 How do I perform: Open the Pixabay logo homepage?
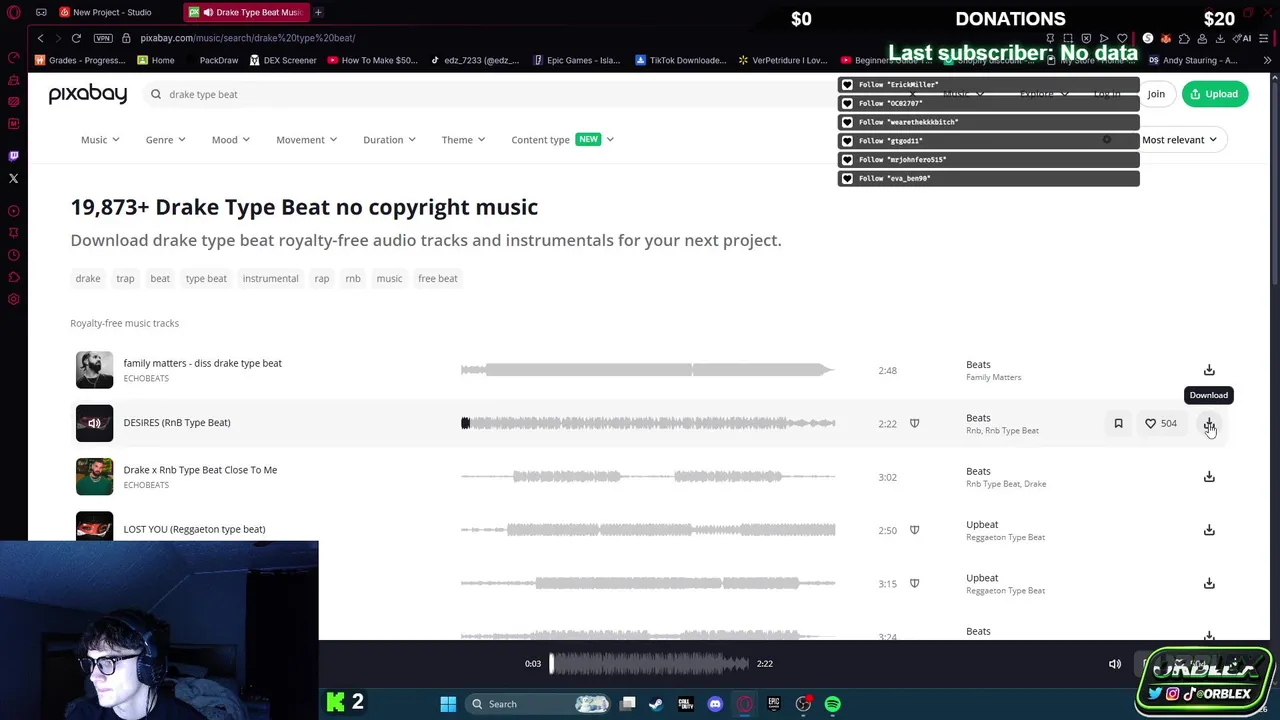coord(88,94)
